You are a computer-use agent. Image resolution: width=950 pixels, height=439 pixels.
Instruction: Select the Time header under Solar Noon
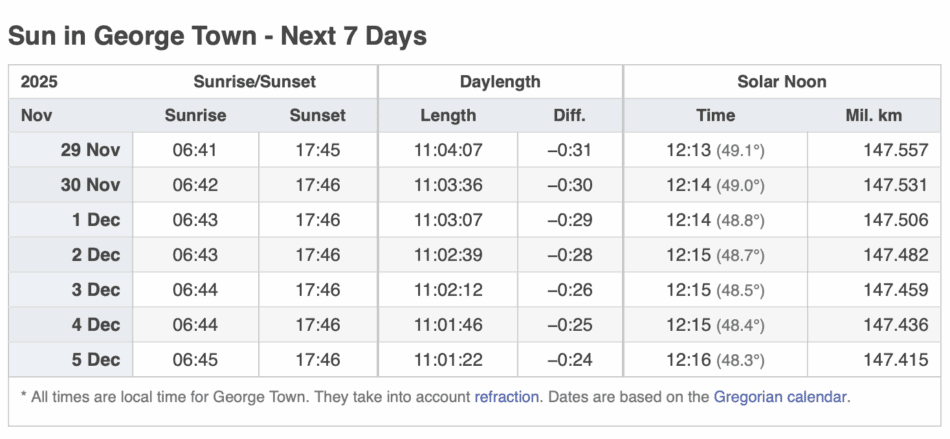click(715, 115)
